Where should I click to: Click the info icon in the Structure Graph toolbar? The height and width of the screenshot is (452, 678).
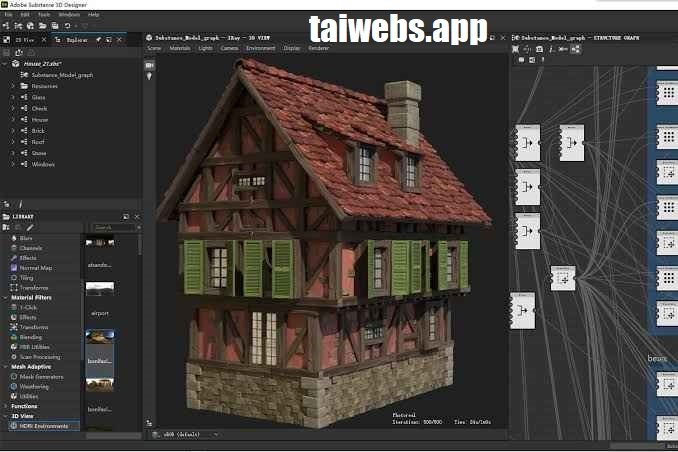[x=551, y=49]
